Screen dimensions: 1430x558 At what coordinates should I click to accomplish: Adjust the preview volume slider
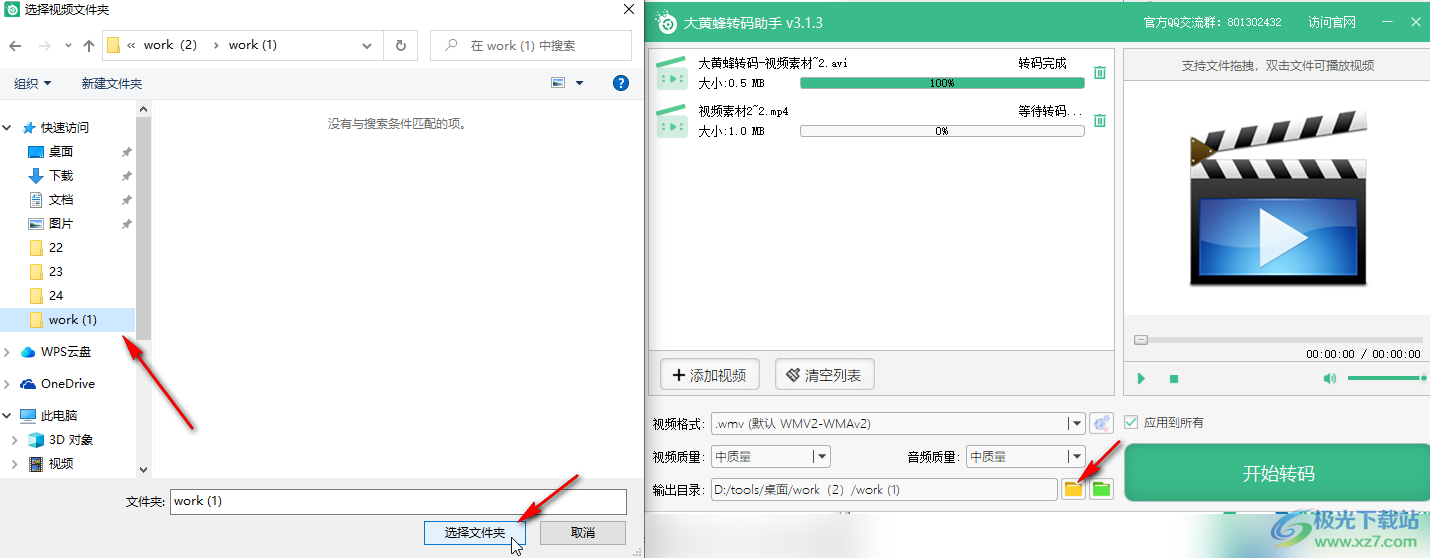point(1386,378)
